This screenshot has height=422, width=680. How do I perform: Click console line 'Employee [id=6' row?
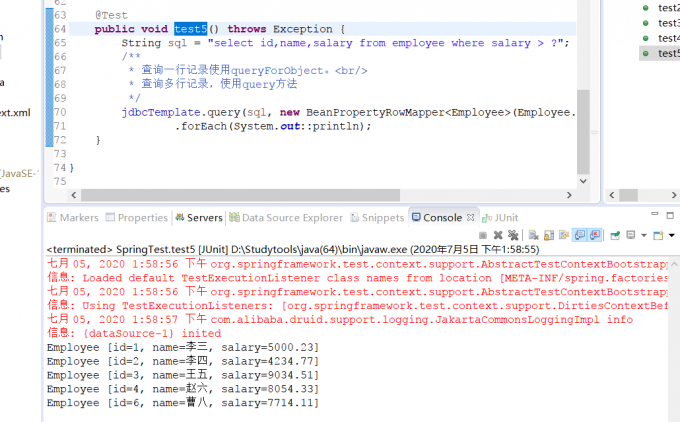click(x=183, y=403)
